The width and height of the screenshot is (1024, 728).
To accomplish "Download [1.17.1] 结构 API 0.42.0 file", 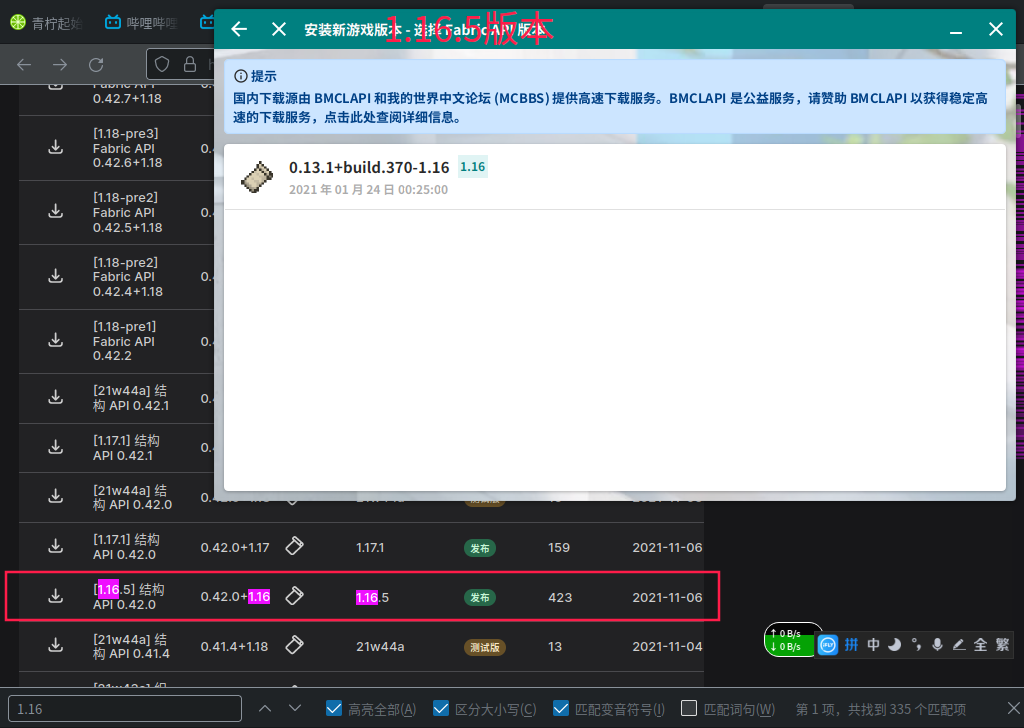I will coord(56,546).
